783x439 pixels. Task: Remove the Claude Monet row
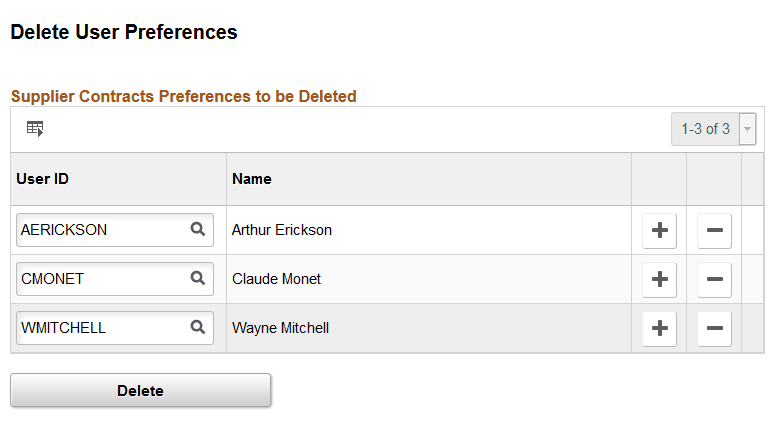coord(714,279)
